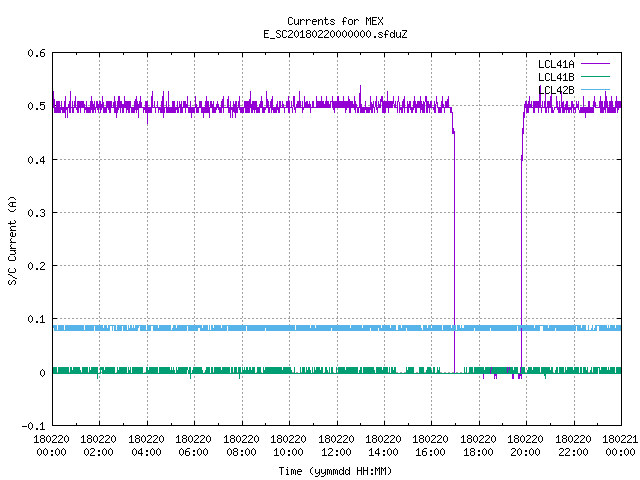Click the -0.1 y-axis tick label

33,426
